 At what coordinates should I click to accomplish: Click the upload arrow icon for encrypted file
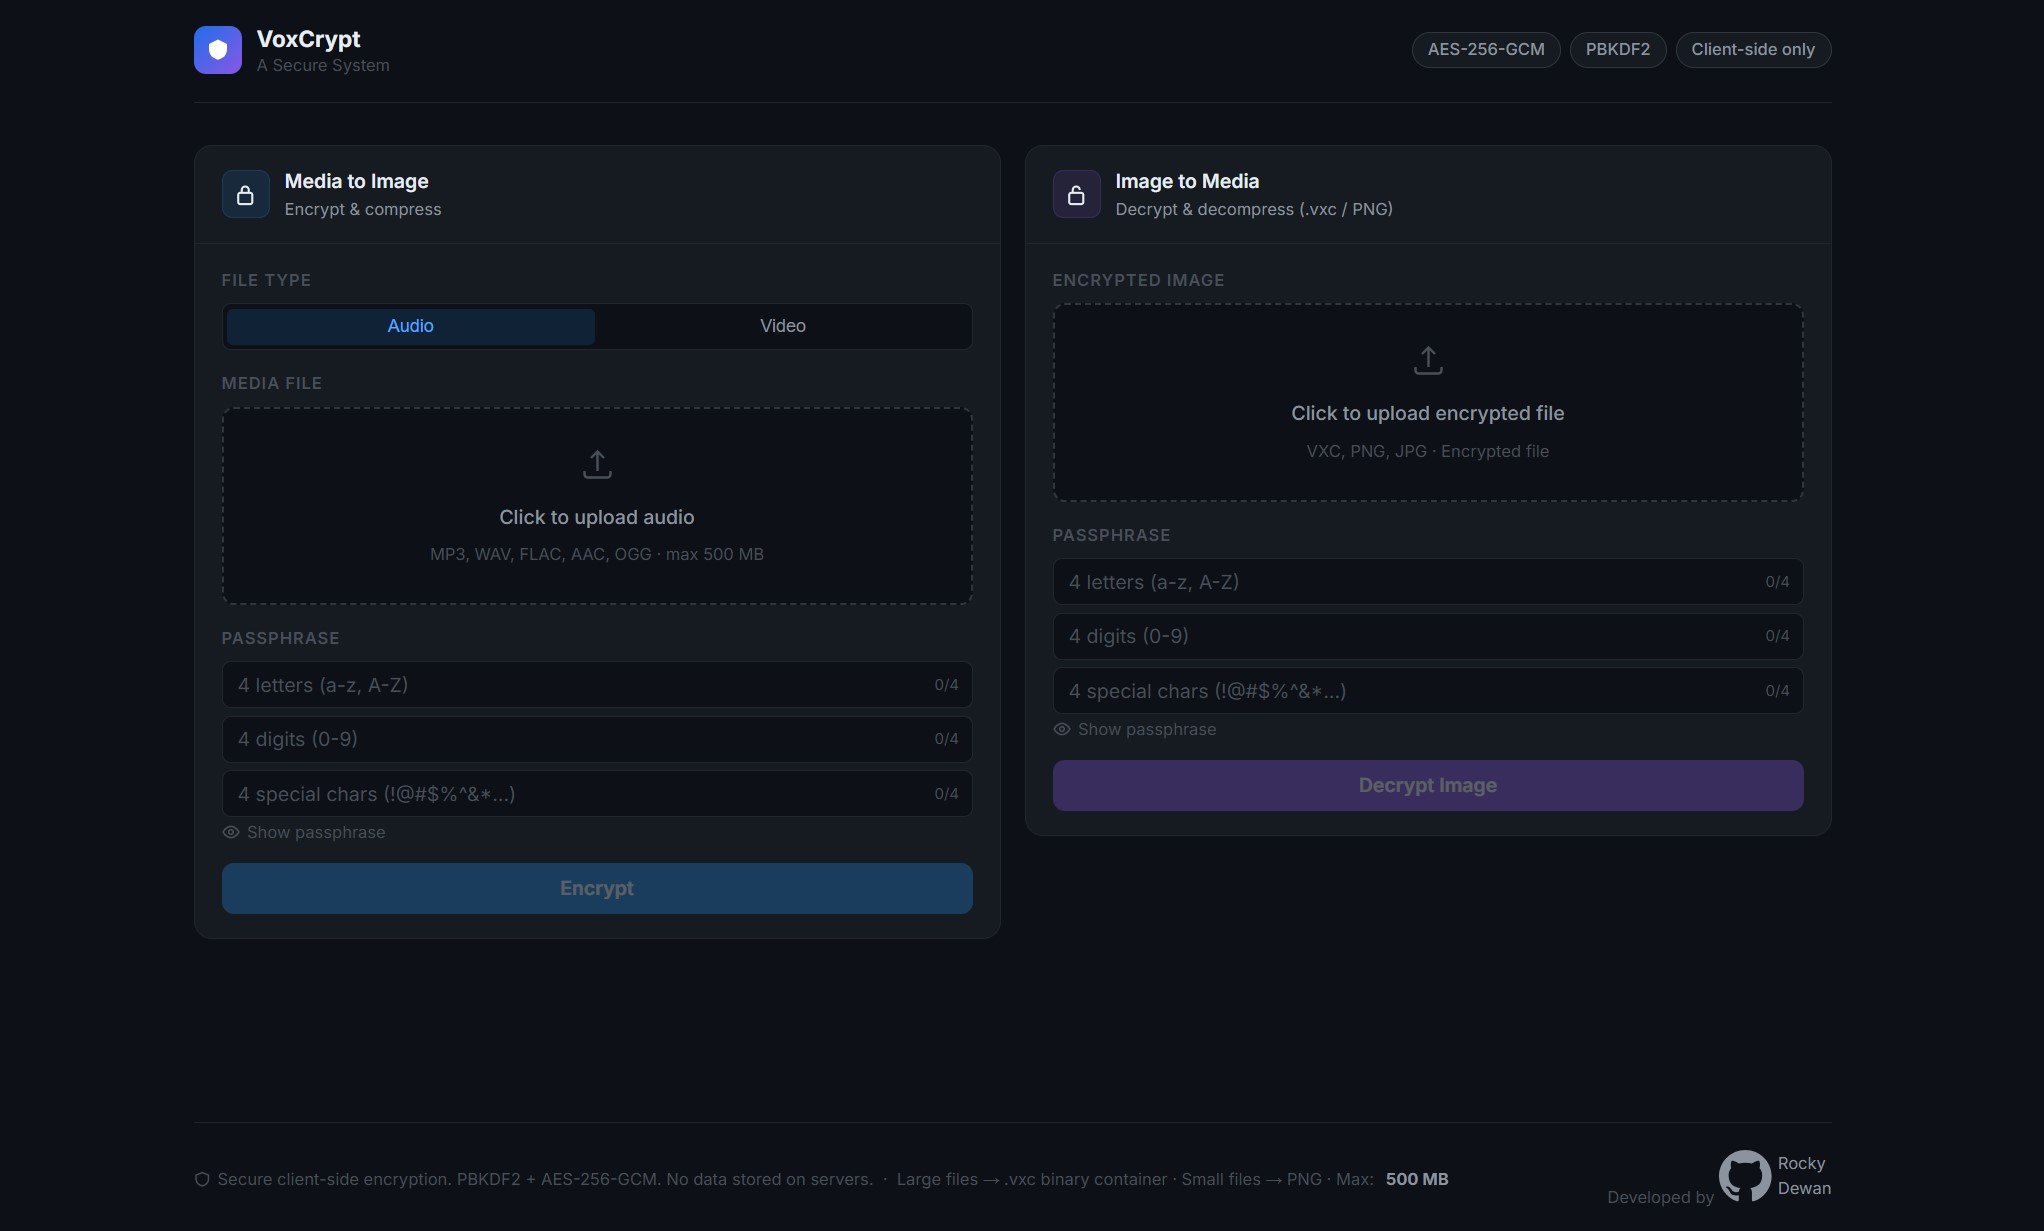click(1427, 361)
